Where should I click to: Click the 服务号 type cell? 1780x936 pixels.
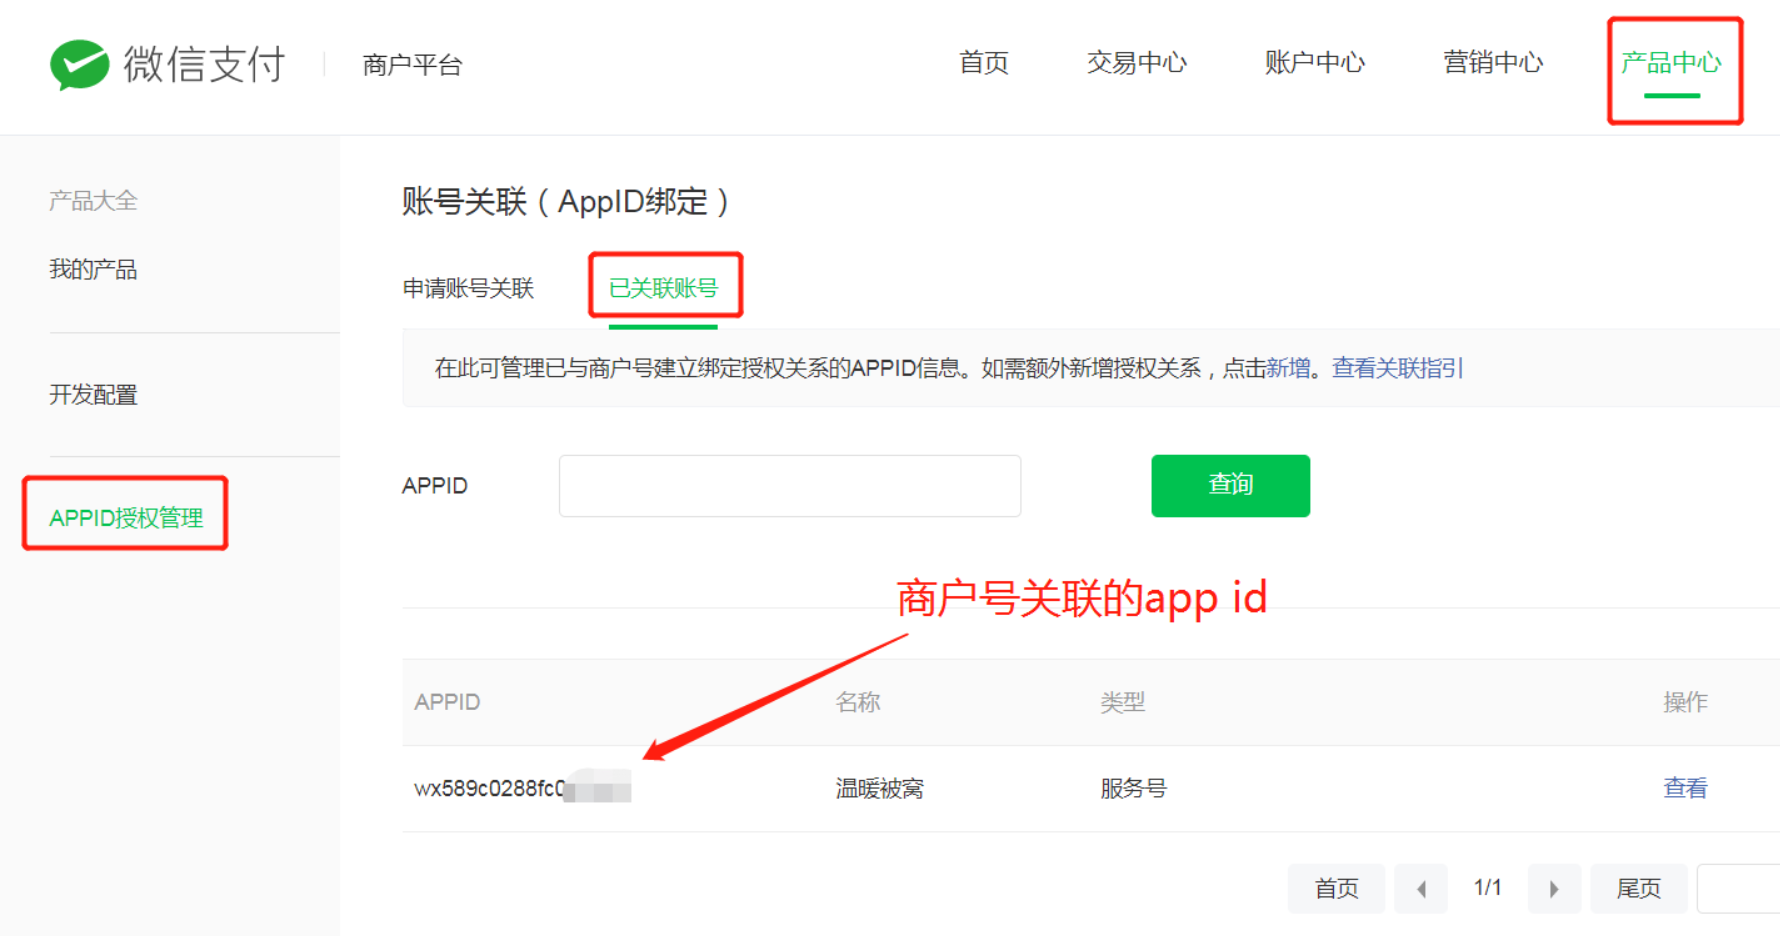[x=1133, y=789]
